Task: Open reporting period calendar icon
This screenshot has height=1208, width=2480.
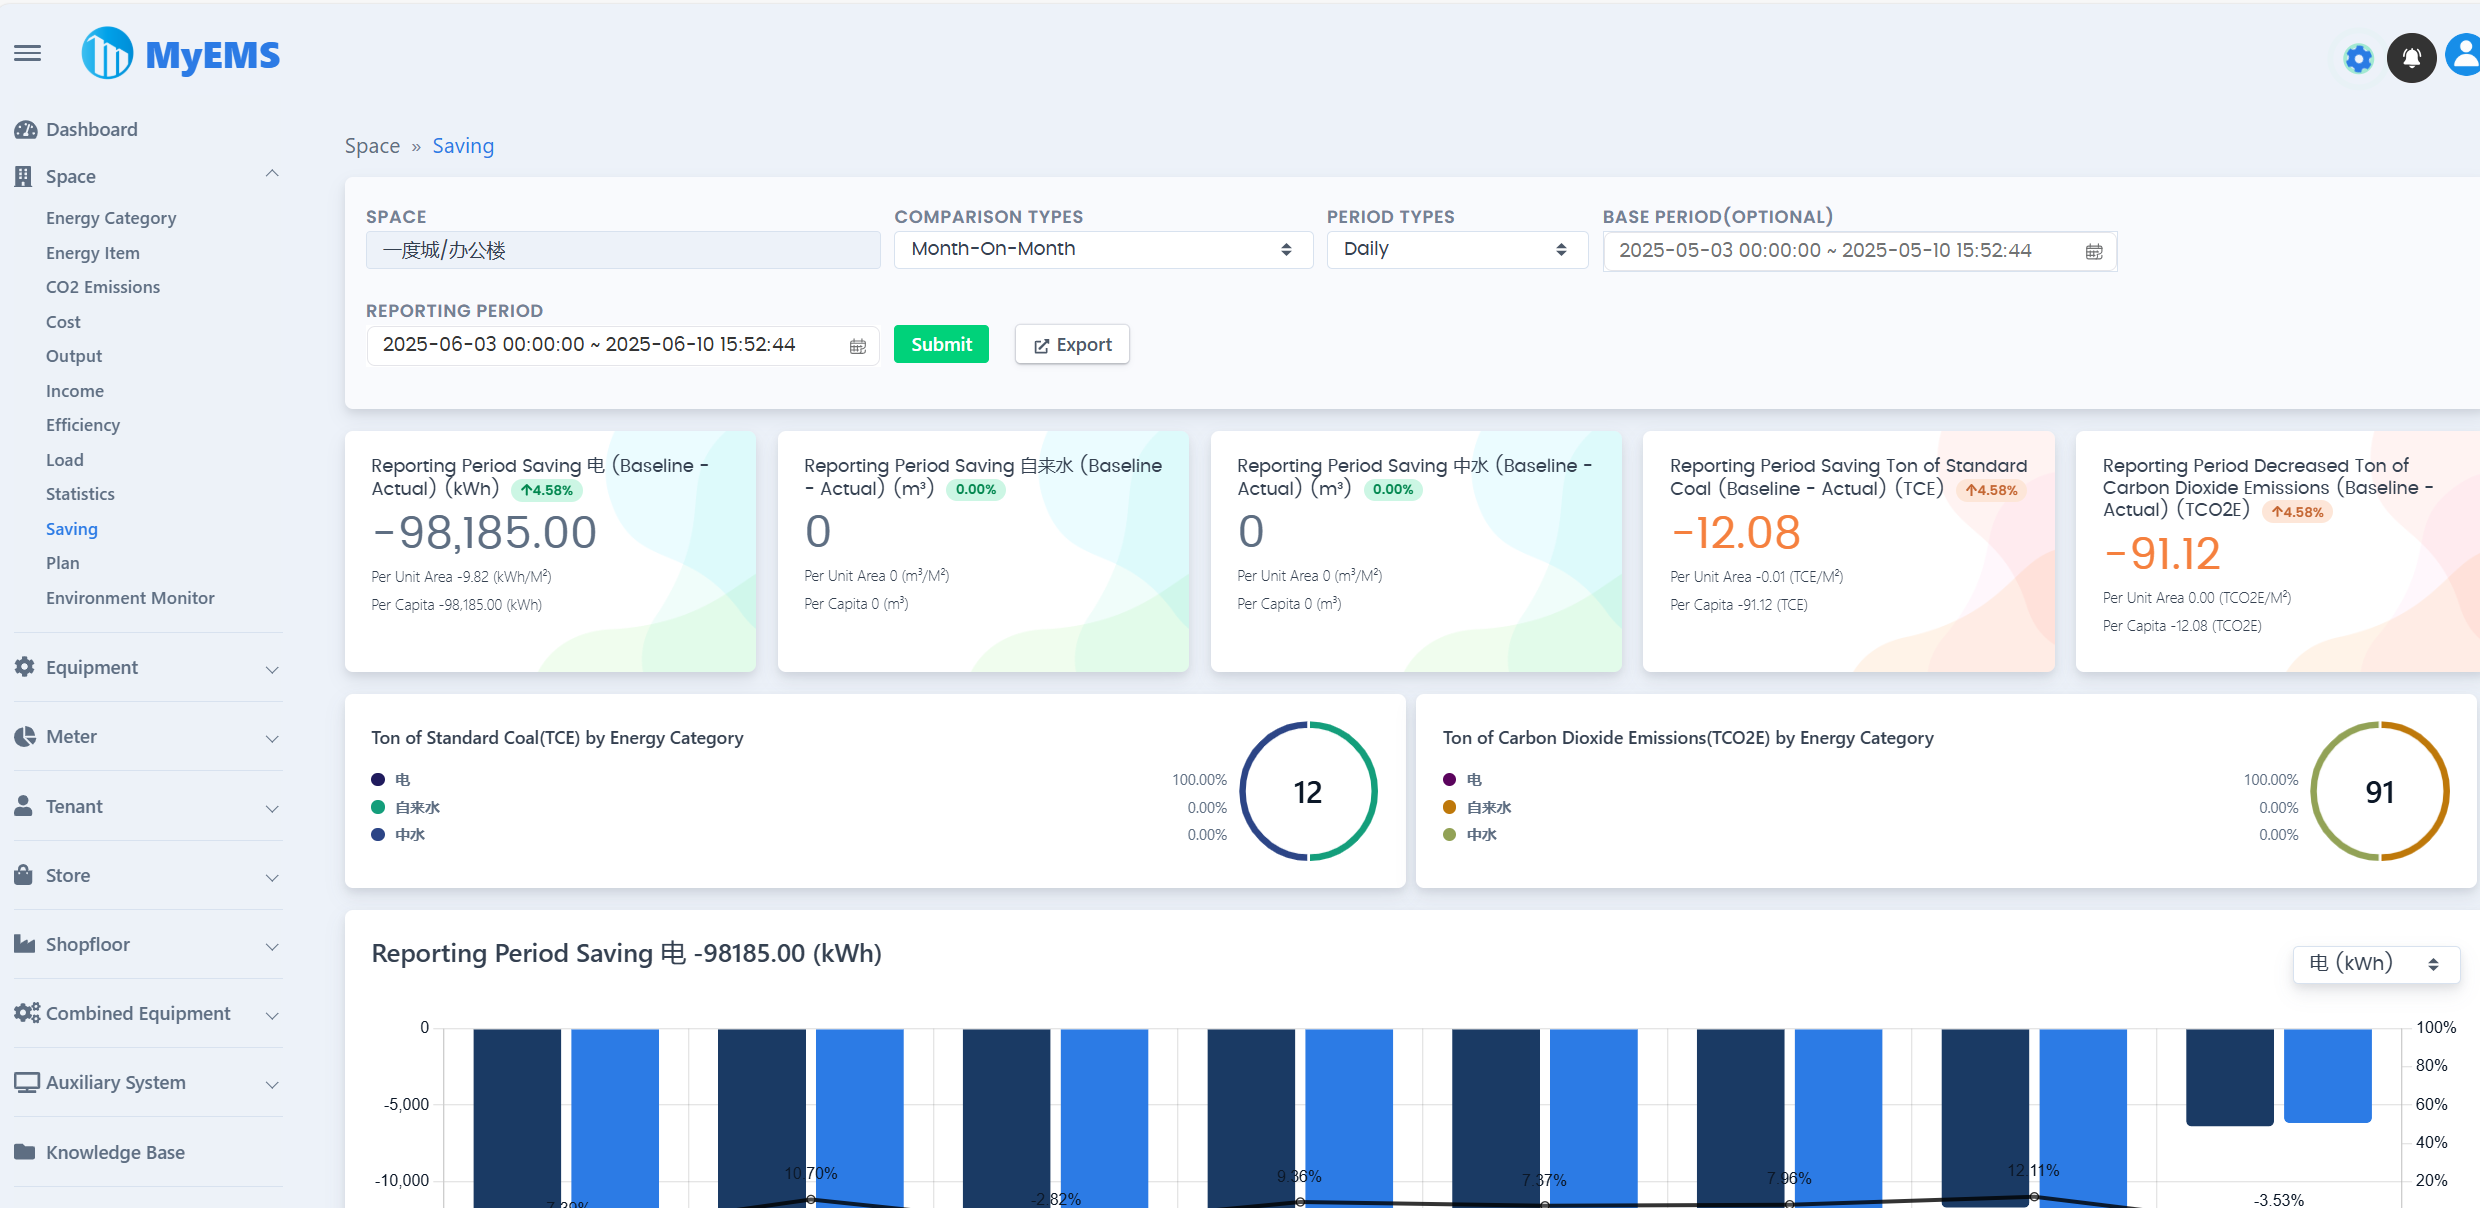Action: click(x=857, y=346)
